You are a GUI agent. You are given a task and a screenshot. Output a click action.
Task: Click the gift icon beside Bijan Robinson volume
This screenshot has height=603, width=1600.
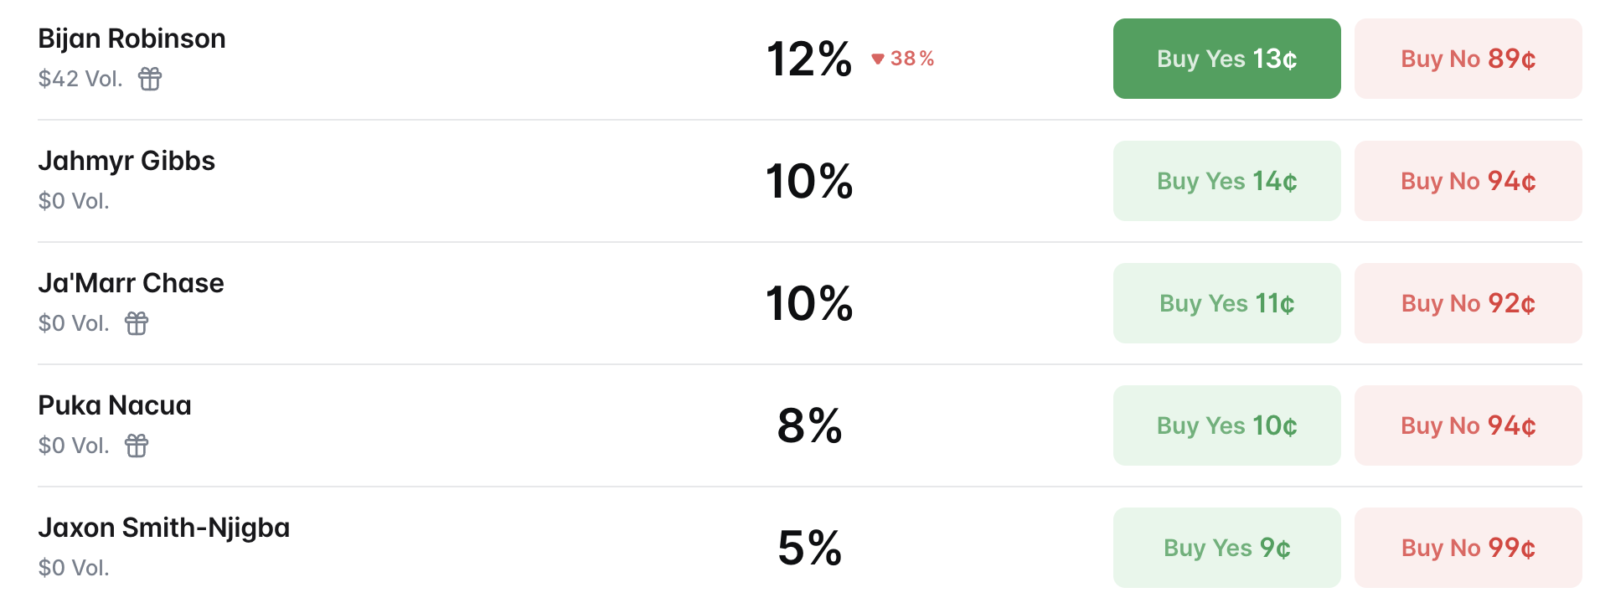point(150,78)
